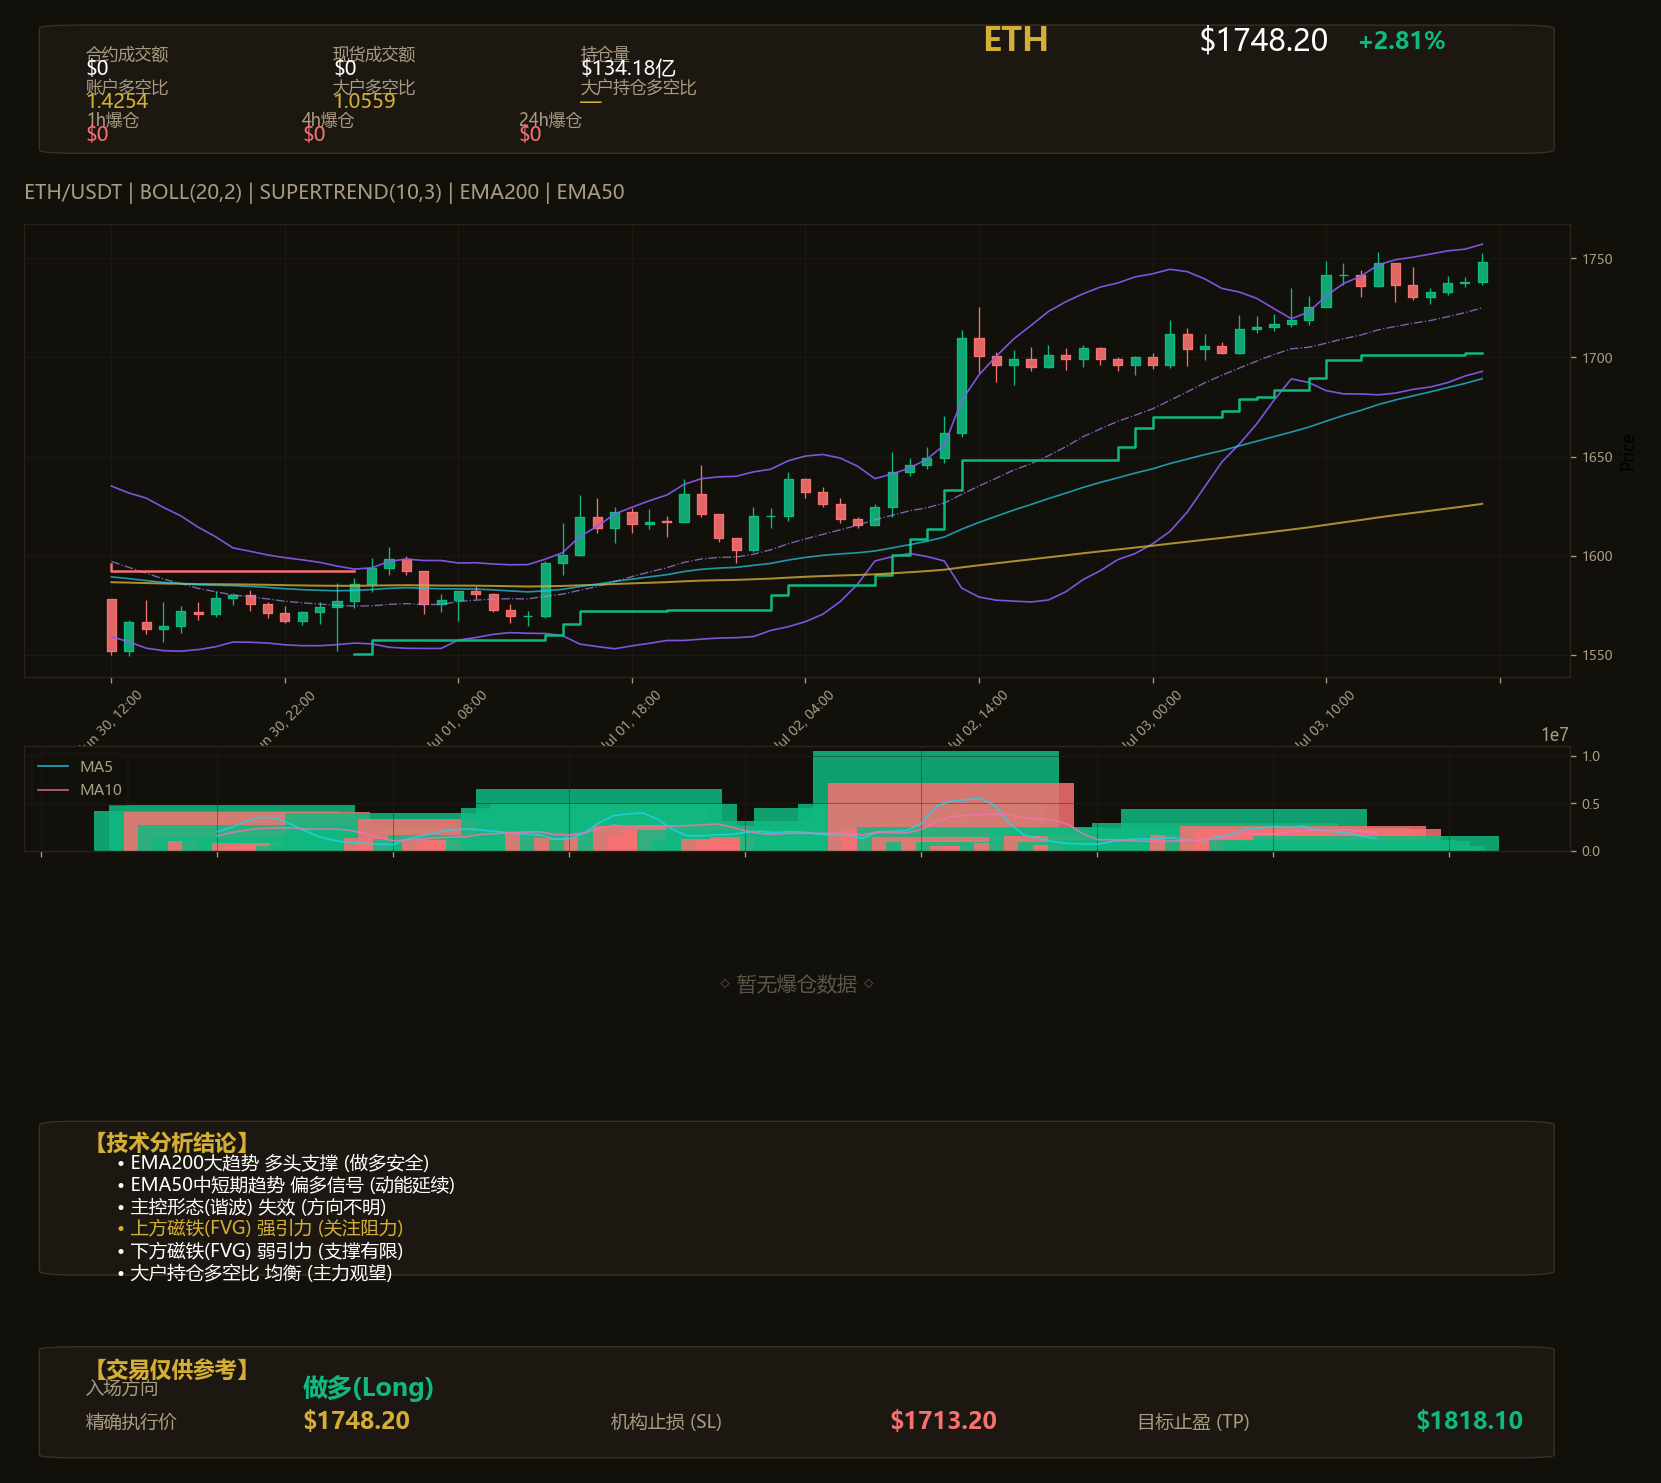Click the latest green candlestick near 1748
This screenshot has width=1661, height=1483.
[x=1483, y=272]
